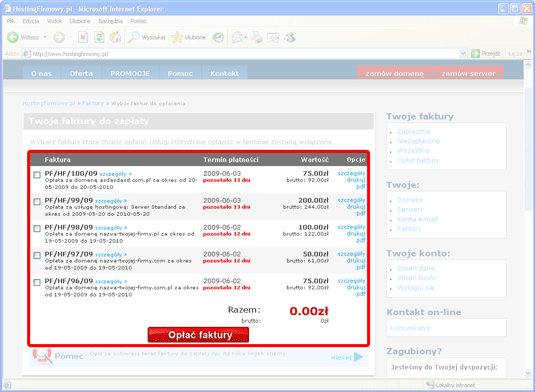Click the Pomoc site navigation tab

pos(180,73)
